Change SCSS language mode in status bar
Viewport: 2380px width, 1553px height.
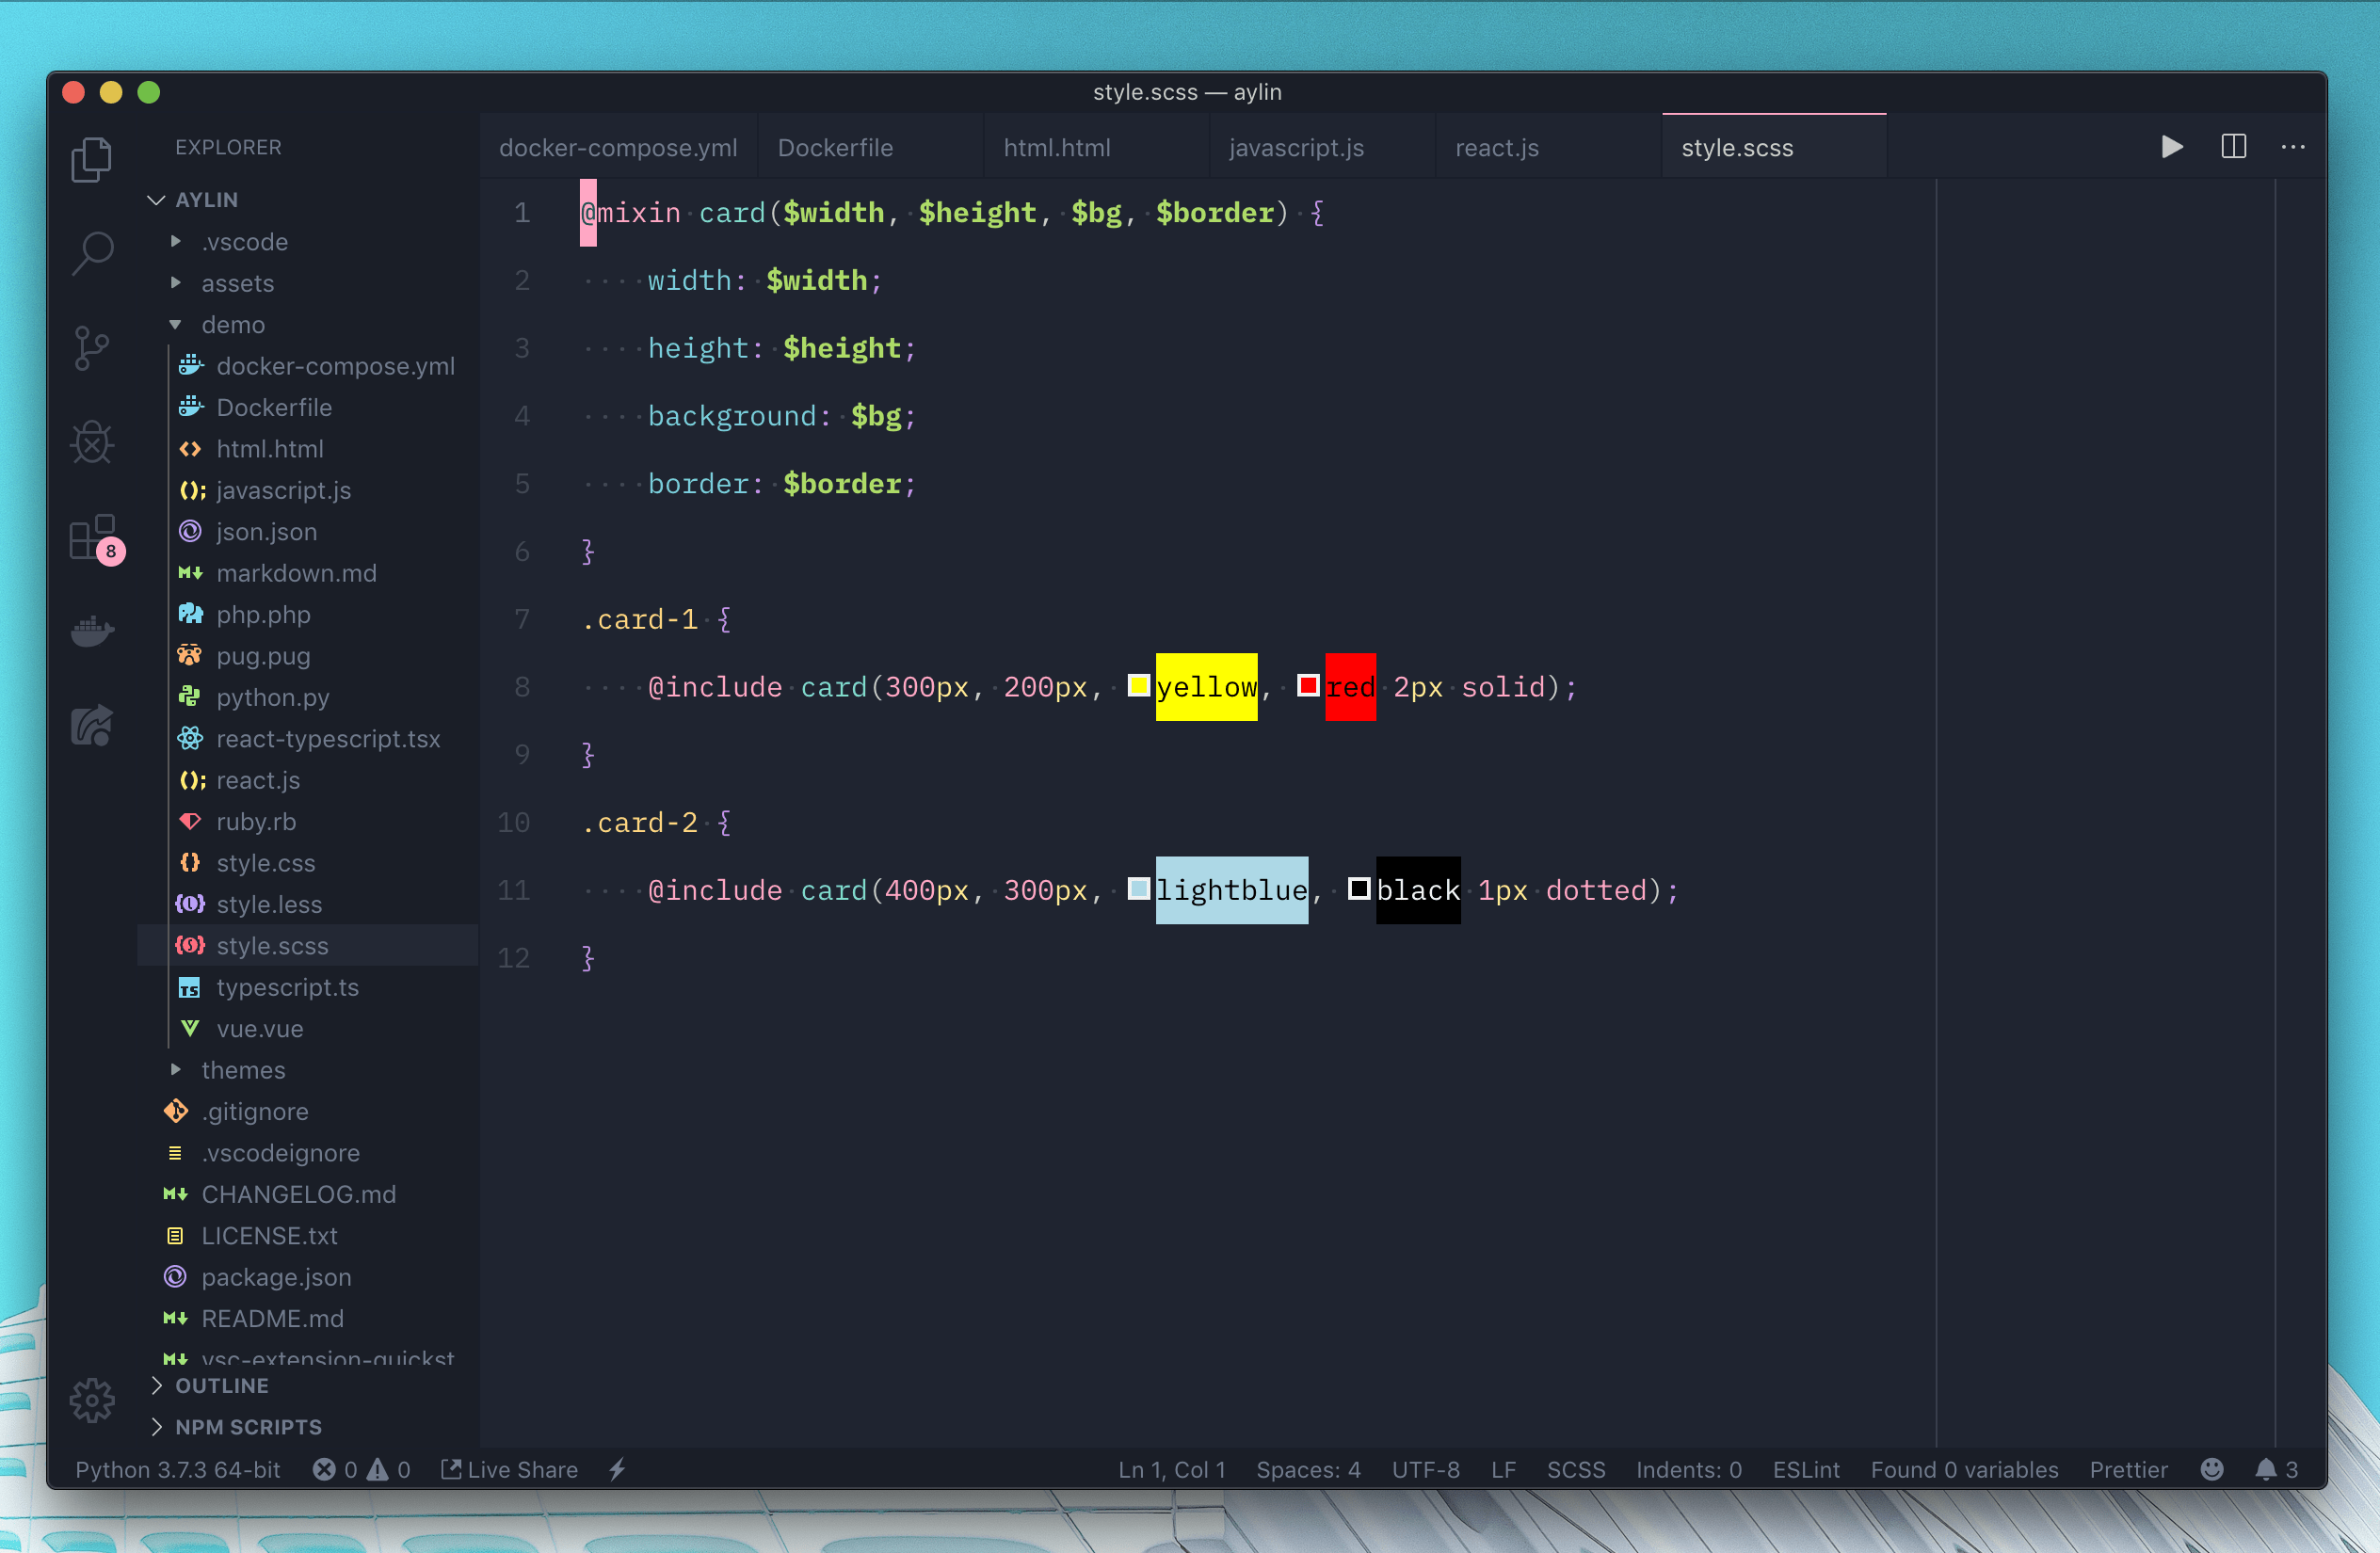(1575, 1469)
